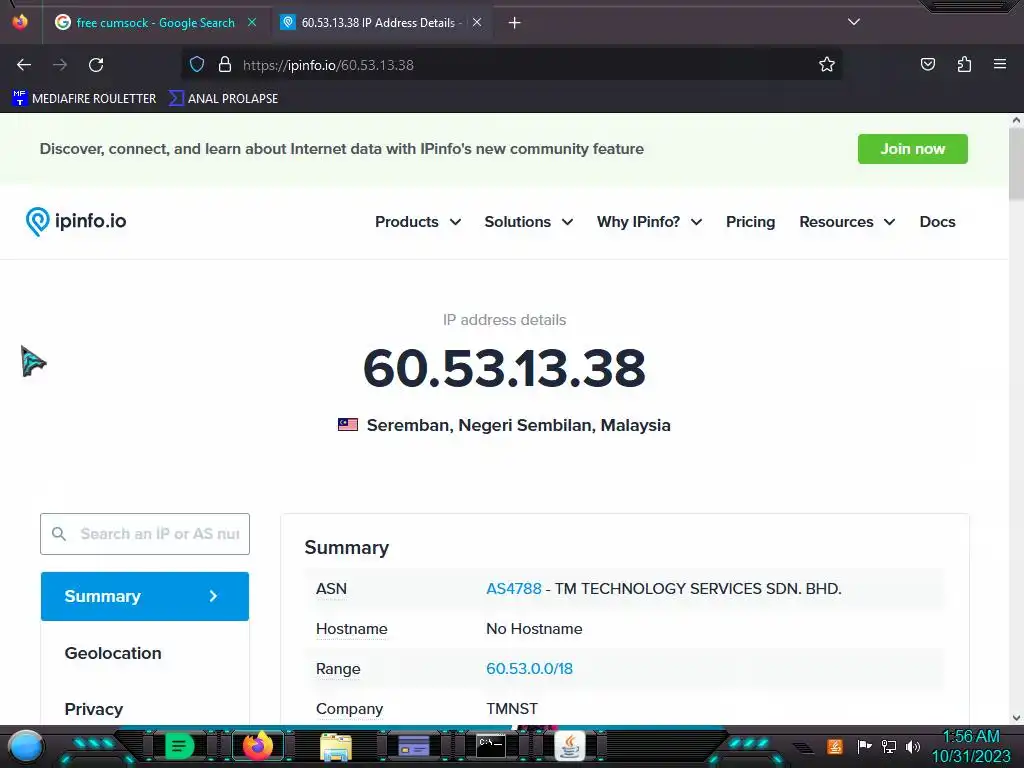1024x768 pixels.
Task: Open the extensions puzzle icon
Action: tap(964, 64)
